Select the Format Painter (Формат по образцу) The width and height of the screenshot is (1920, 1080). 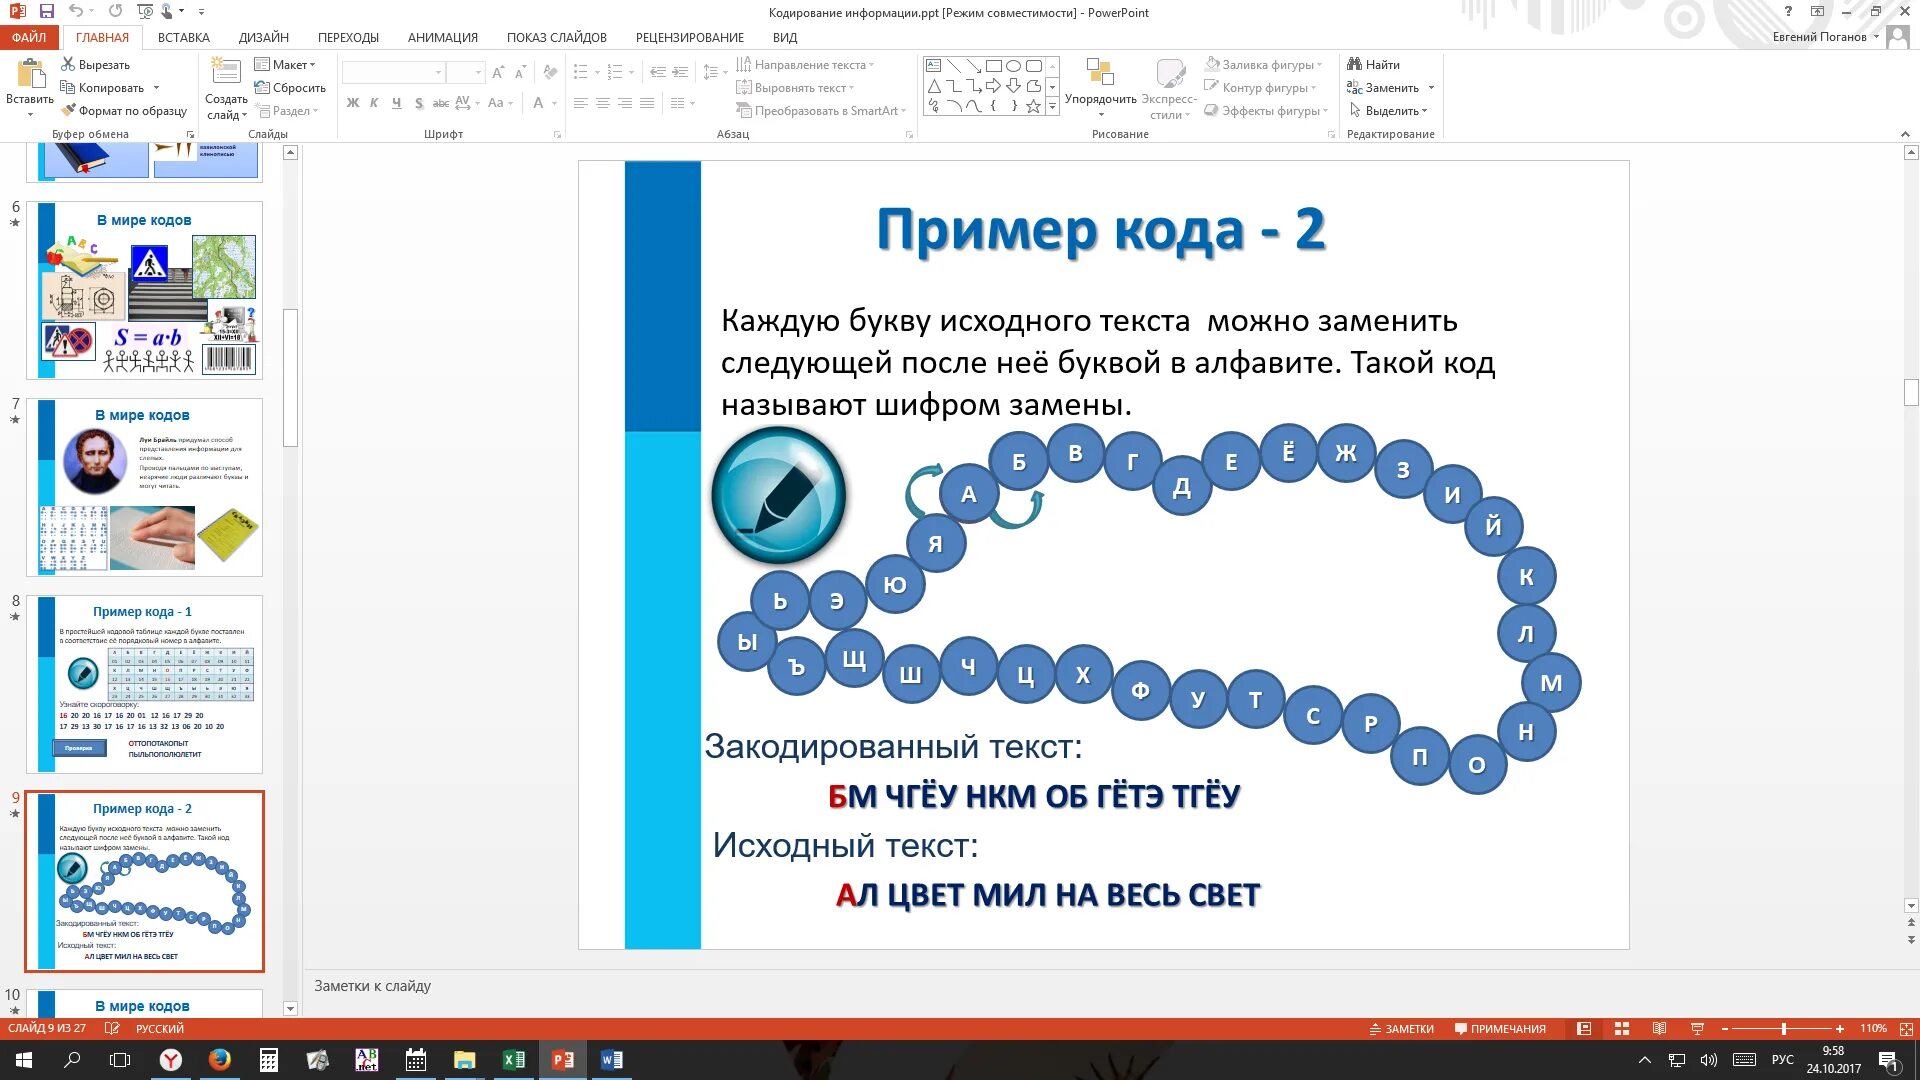(x=124, y=111)
